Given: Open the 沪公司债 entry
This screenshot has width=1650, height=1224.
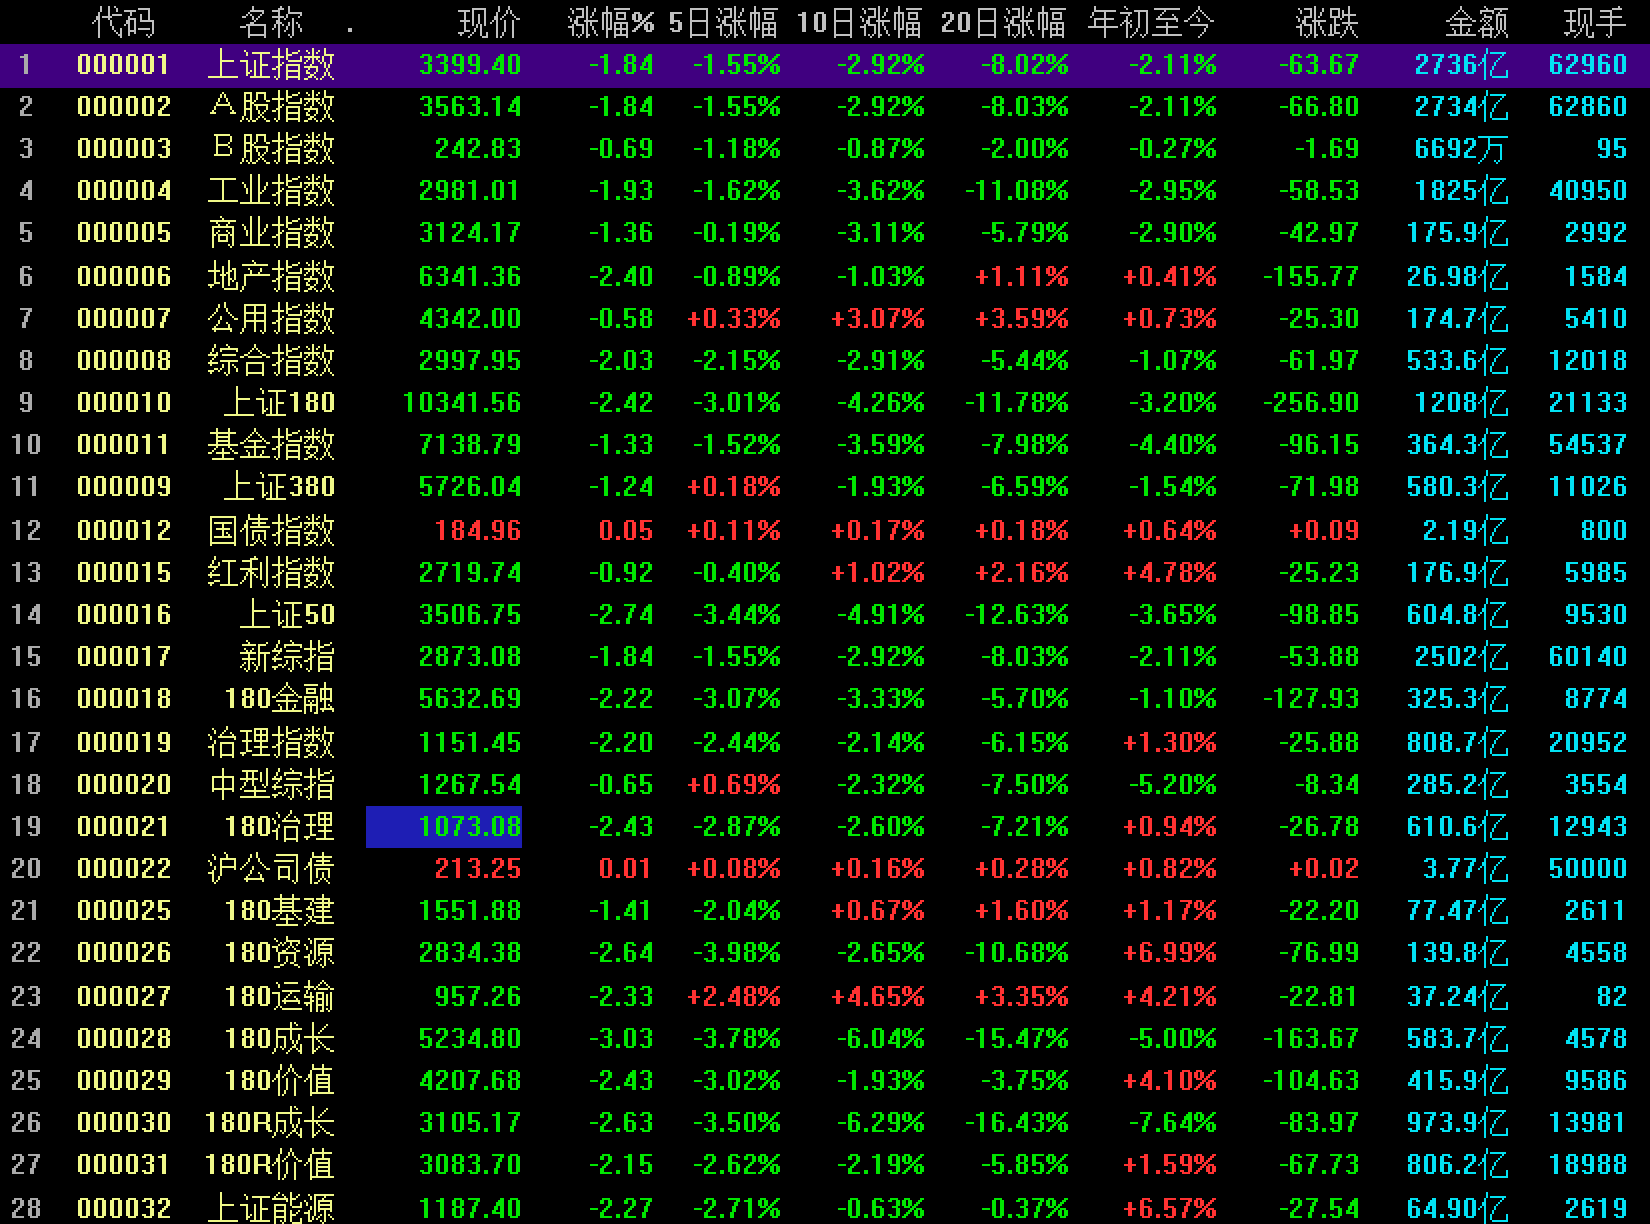Looking at the screenshot, I should click(271, 869).
